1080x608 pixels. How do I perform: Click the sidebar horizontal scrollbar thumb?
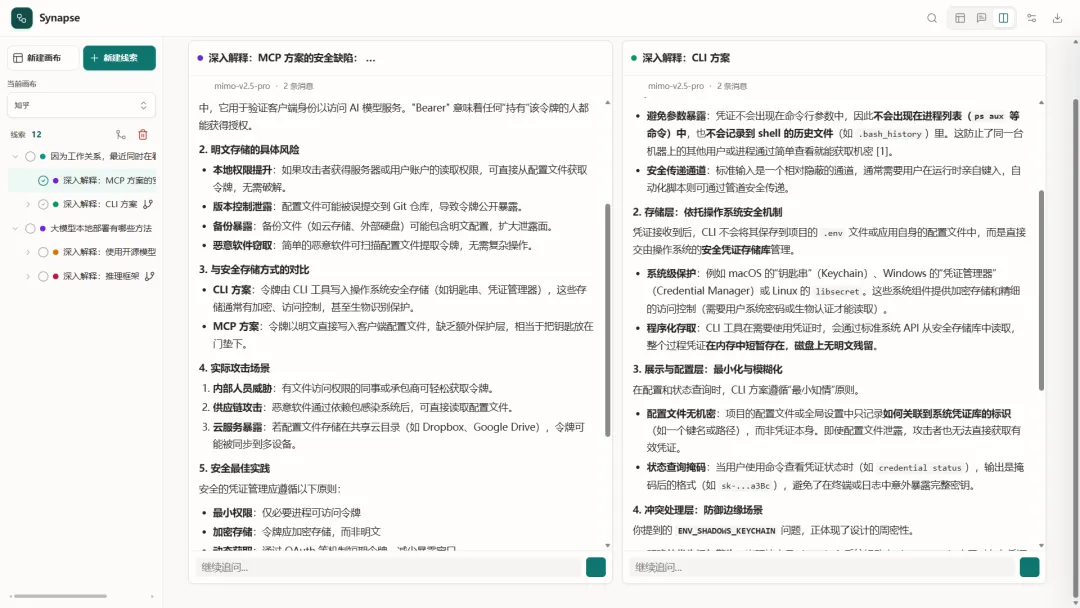[x=59, y=596]
